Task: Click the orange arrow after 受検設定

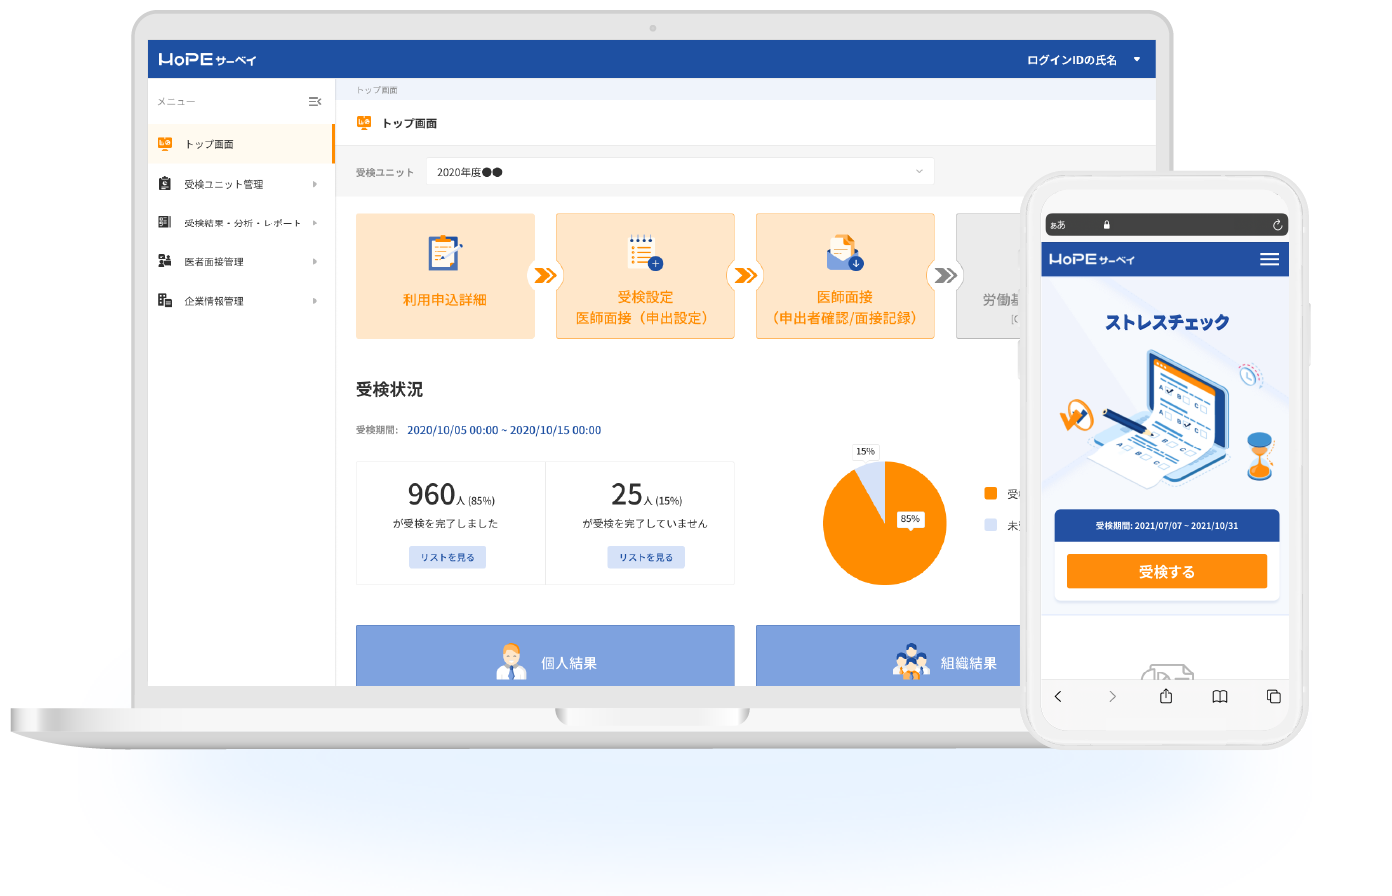Action: 745,275
